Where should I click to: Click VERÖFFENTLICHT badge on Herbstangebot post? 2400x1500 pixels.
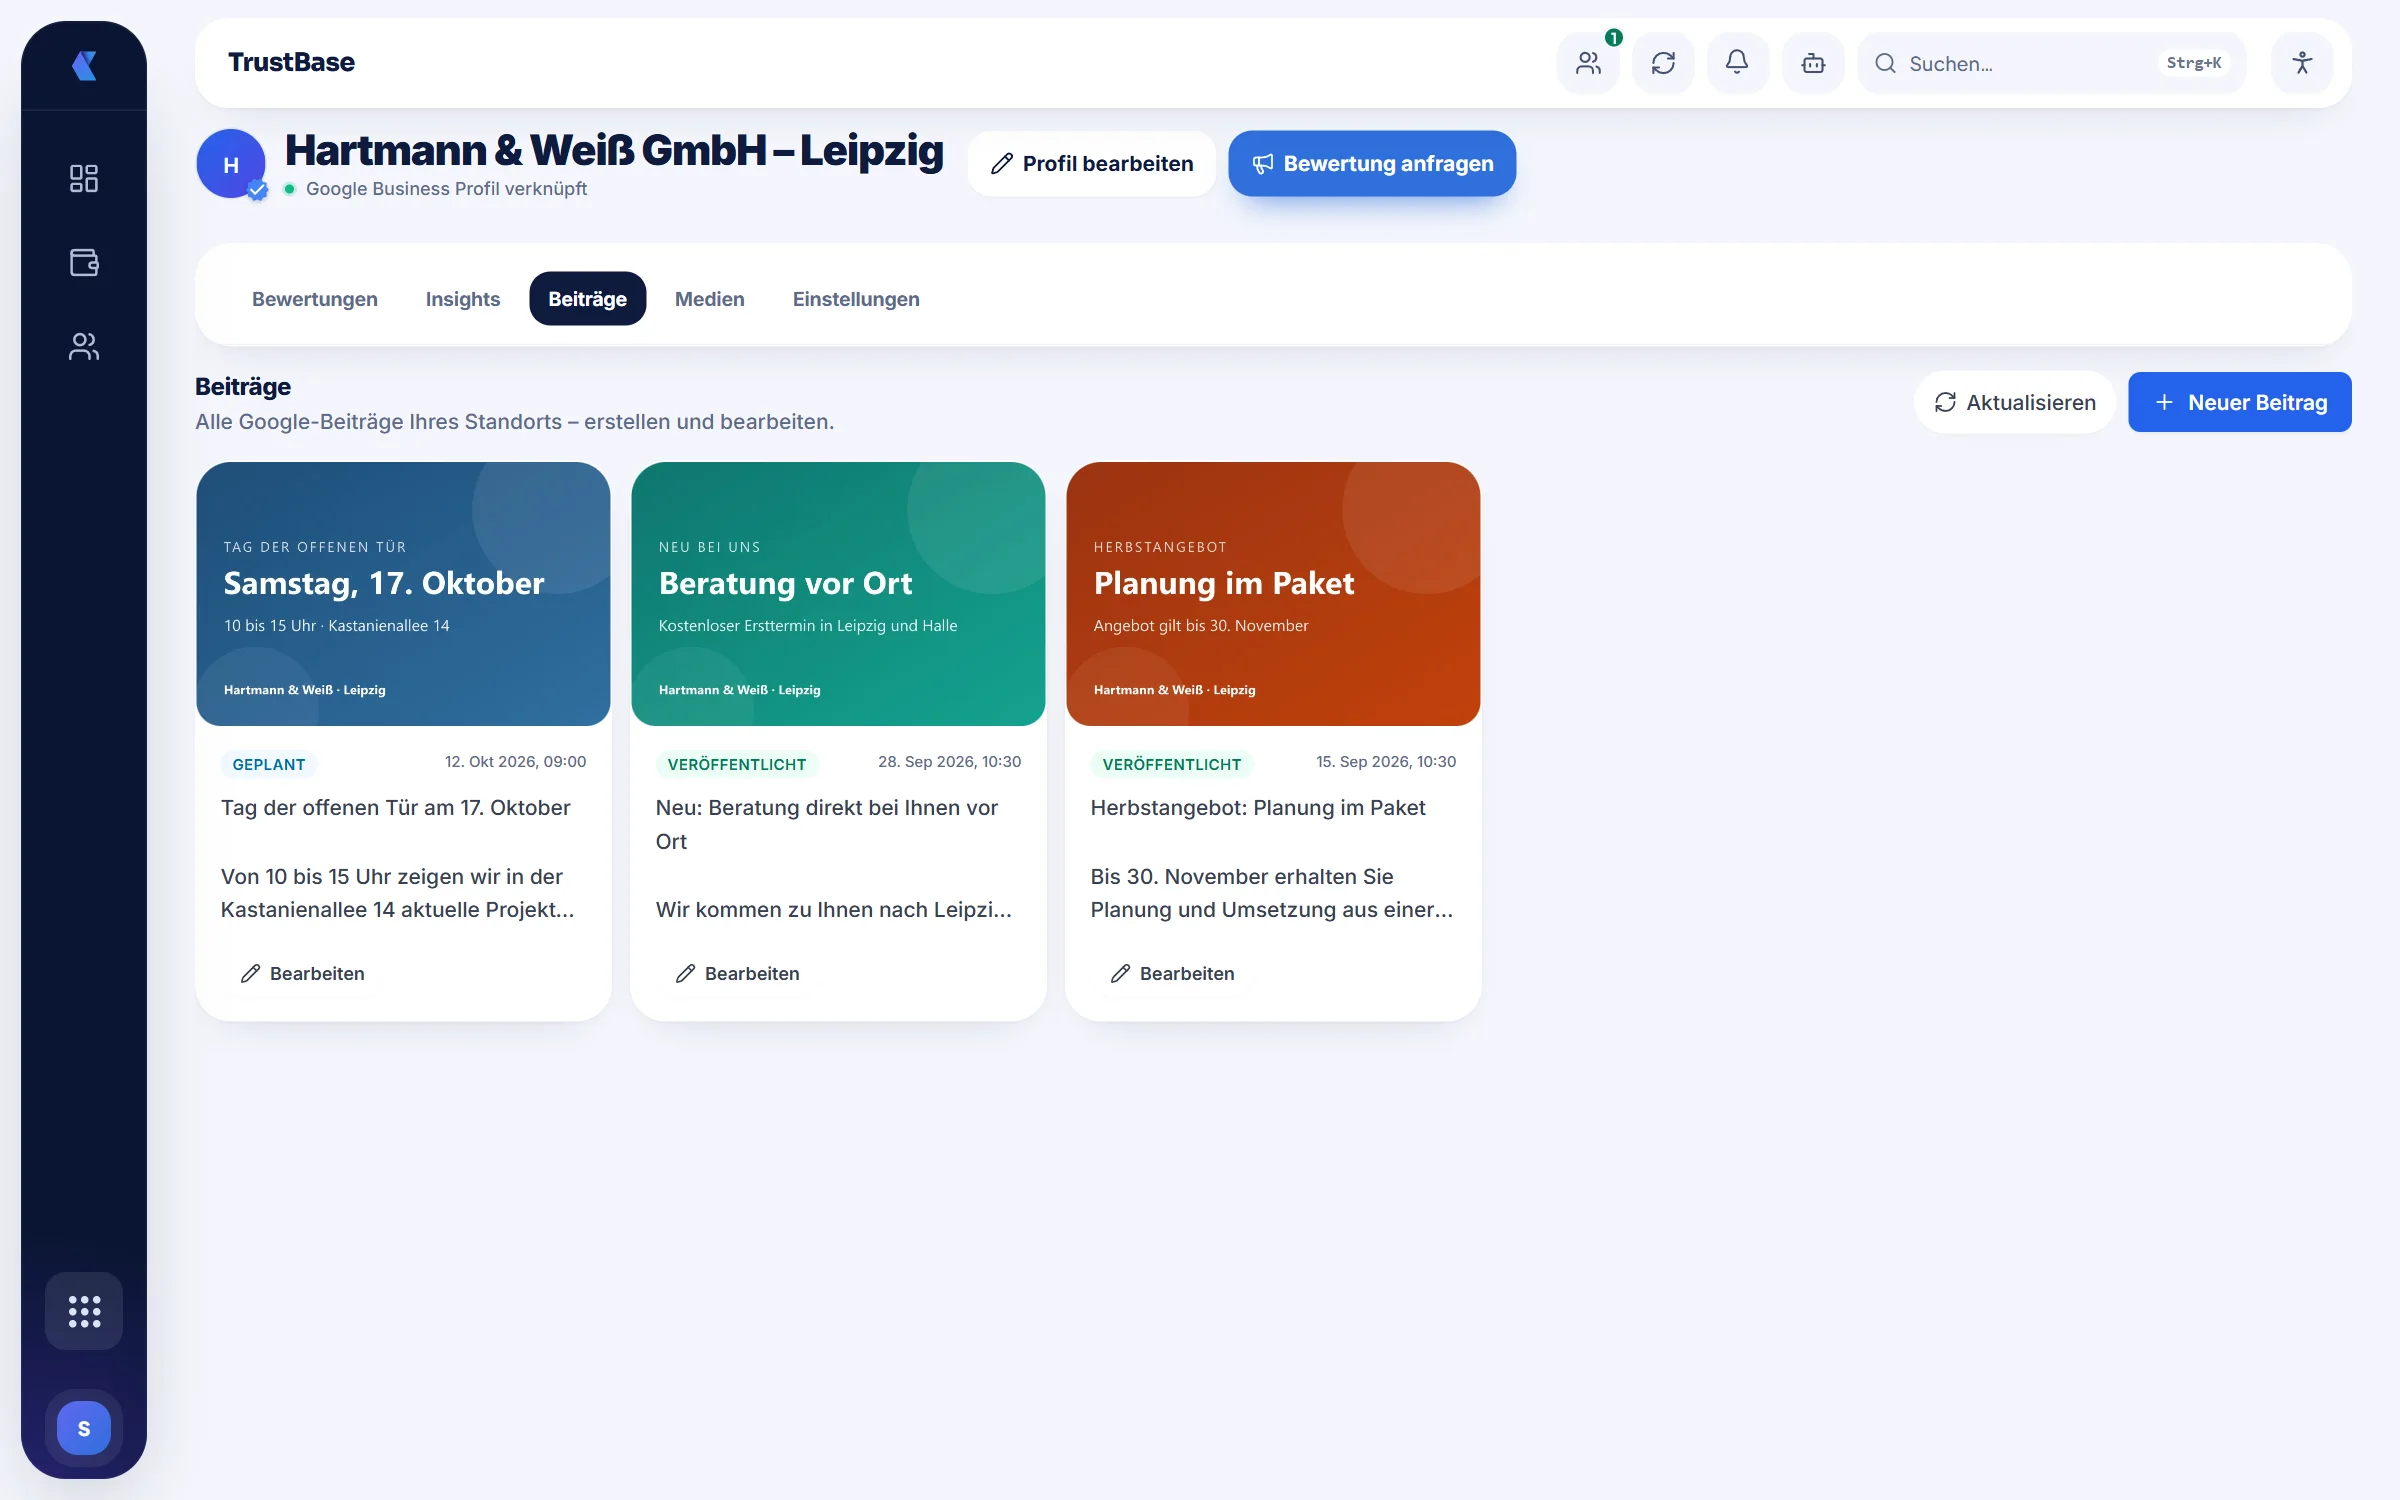tap(1172, 764)
